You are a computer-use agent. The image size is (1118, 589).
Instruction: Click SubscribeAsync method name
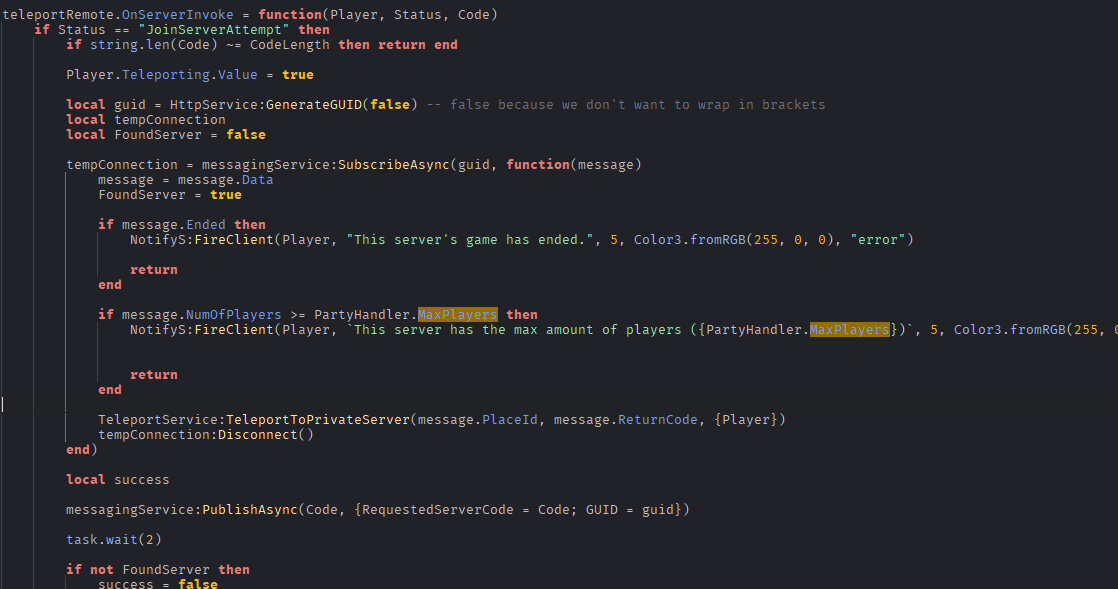394,164
